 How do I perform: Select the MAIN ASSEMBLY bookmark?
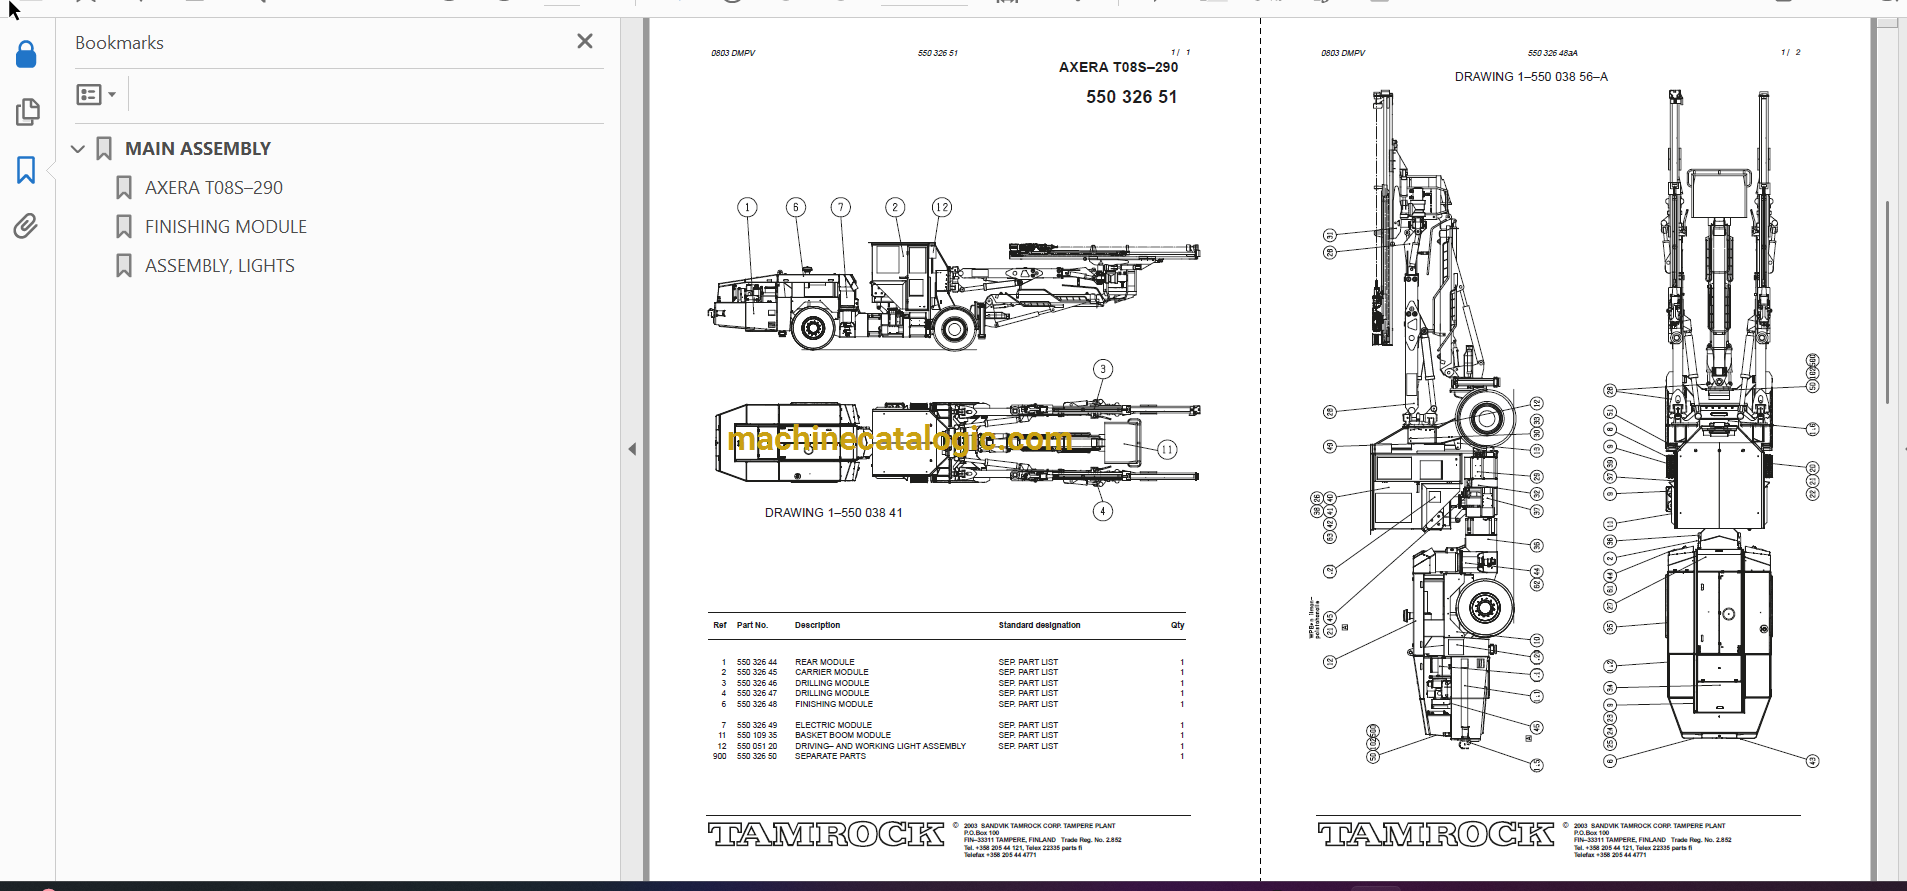click(x=198, y=148)
